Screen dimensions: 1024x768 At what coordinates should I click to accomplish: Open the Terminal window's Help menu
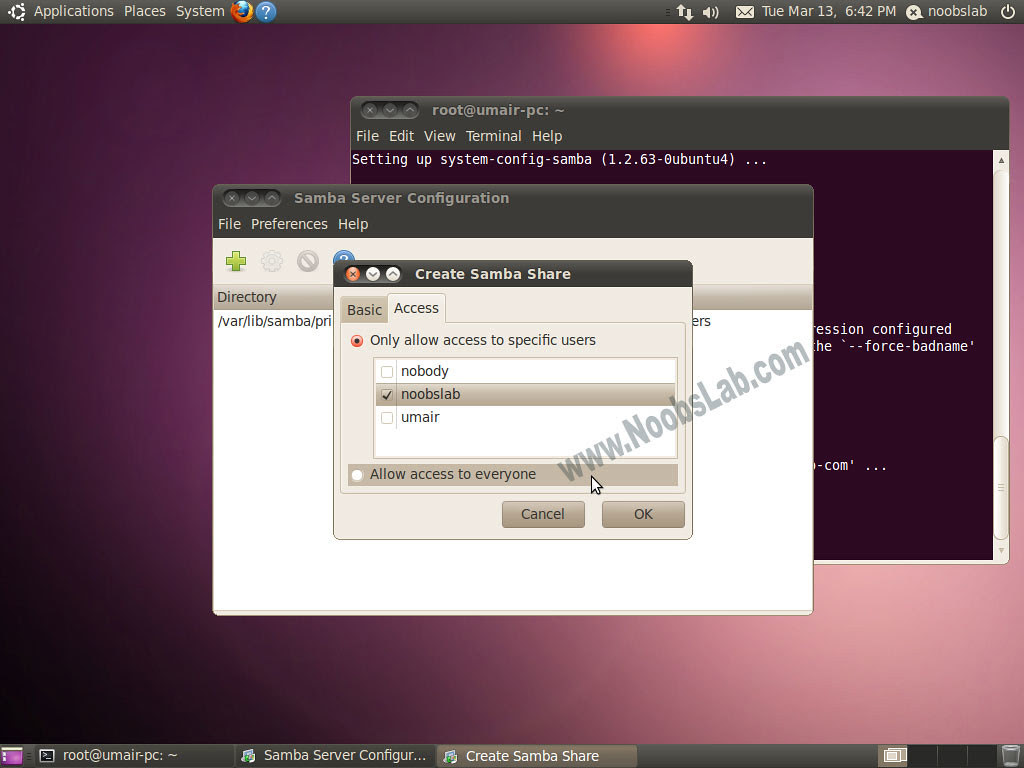(547, 136)
